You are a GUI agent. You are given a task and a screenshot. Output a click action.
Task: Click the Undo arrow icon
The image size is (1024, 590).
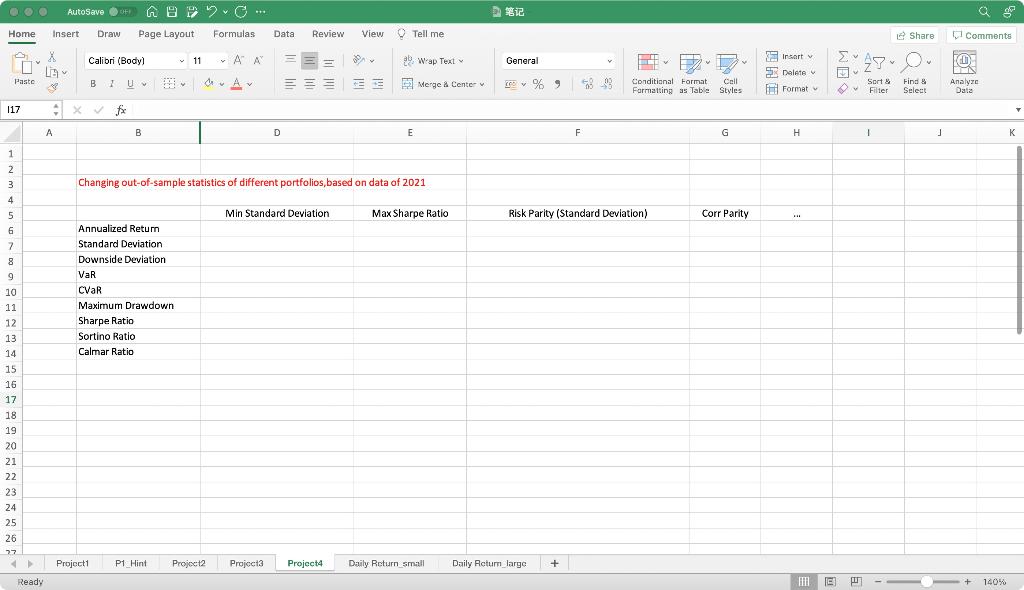point(211,12)
